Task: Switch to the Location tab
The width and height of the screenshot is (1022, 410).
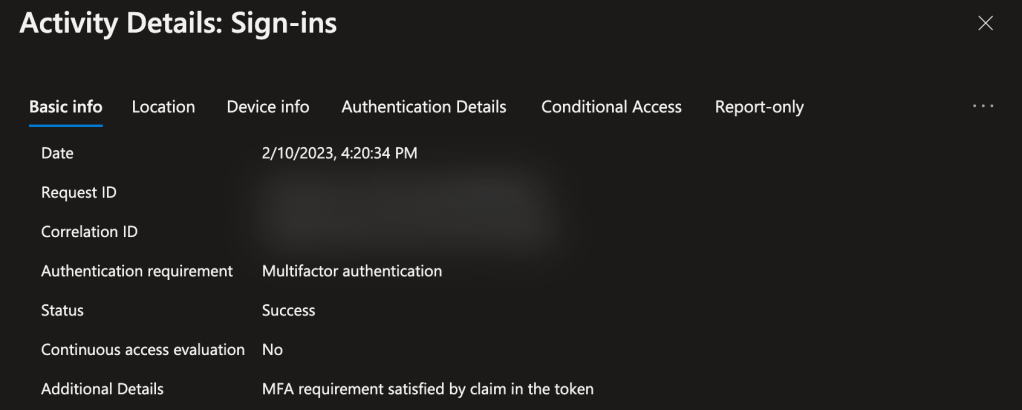Action: 163,107
